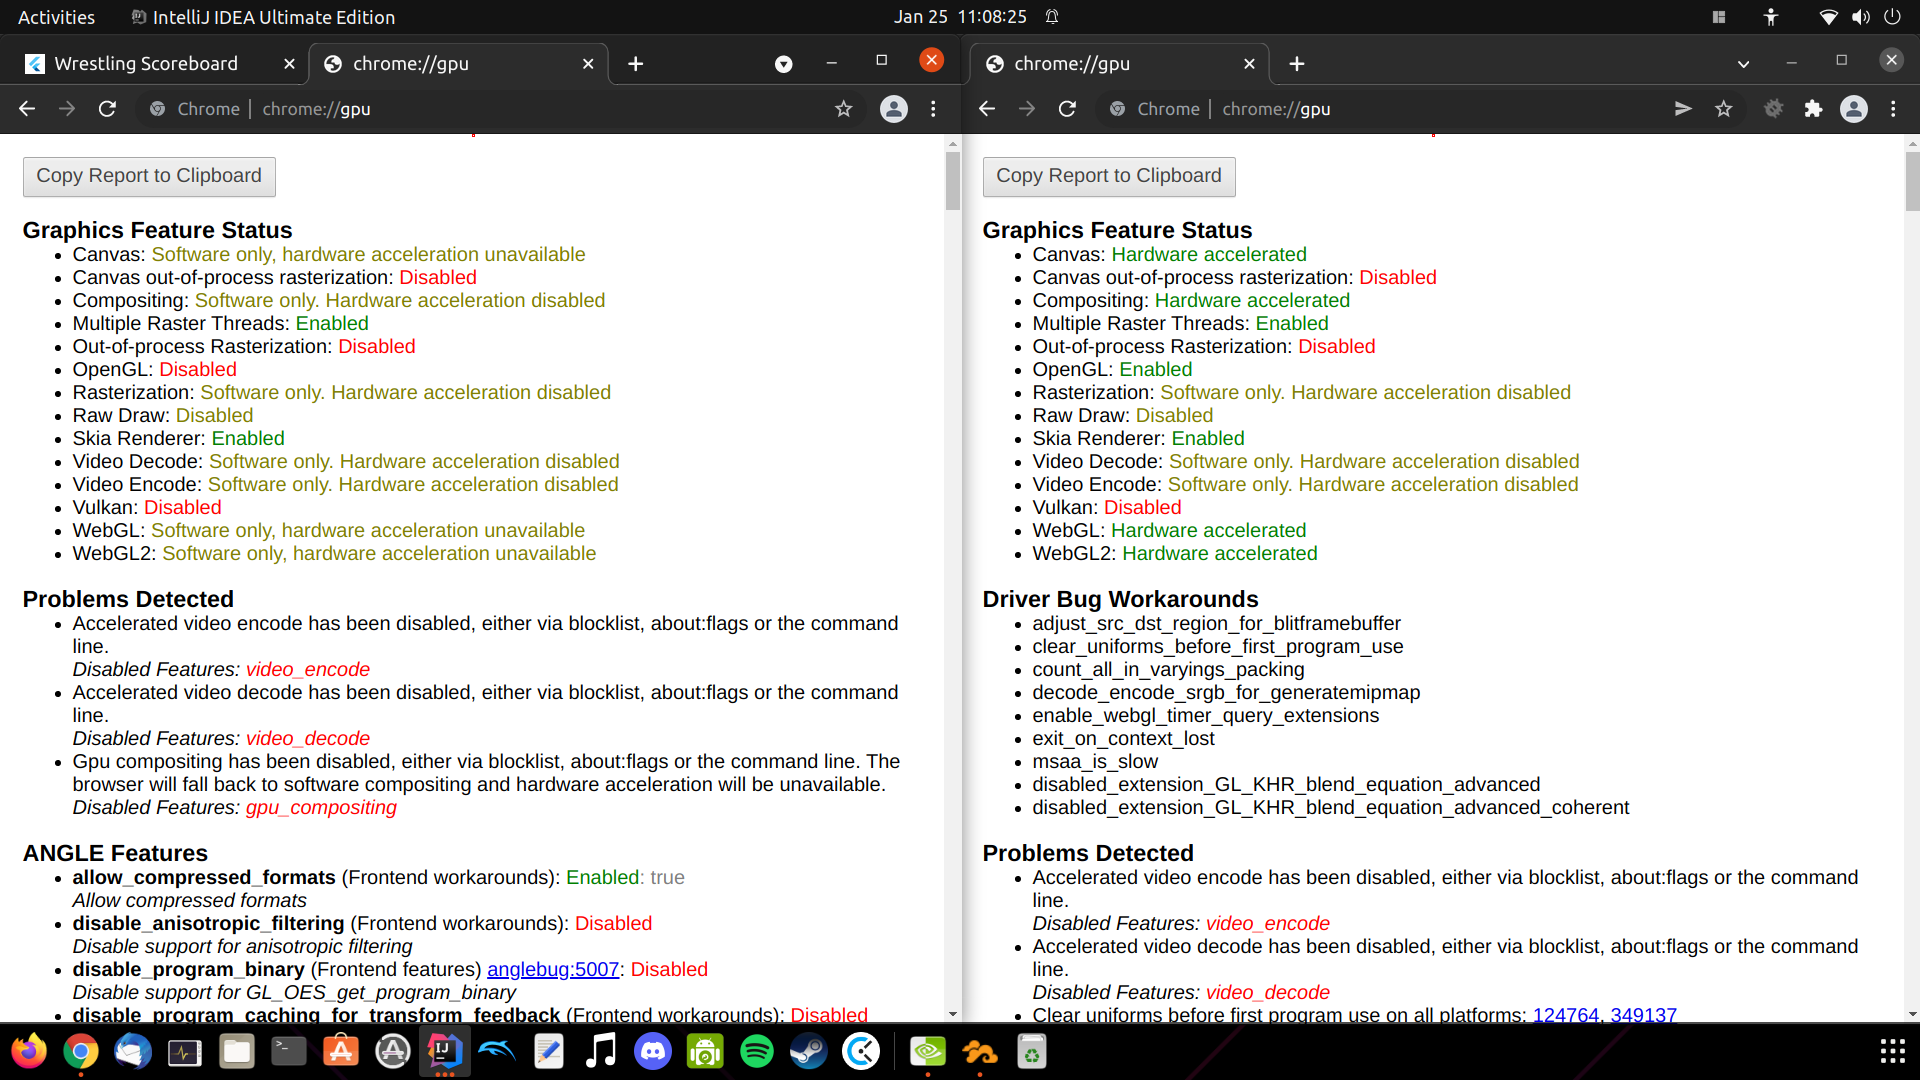Viewport: 1920px width, 1080px height.
Task: Open Spotify from the dock
Action: point(757,1051)
